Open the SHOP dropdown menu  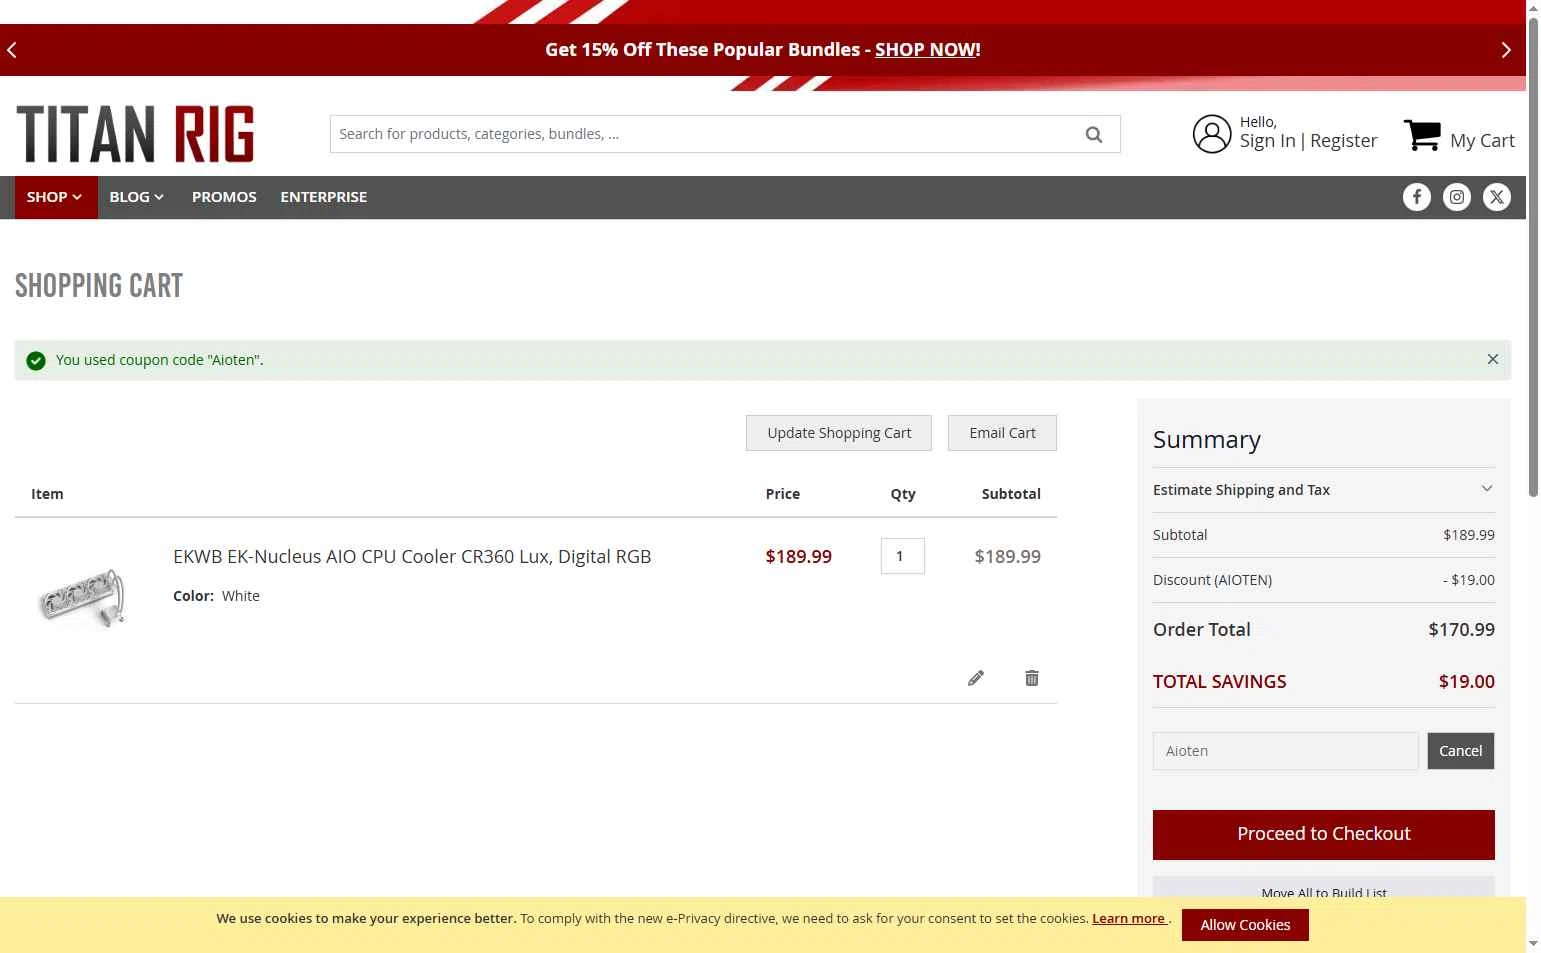click(55, 197)
